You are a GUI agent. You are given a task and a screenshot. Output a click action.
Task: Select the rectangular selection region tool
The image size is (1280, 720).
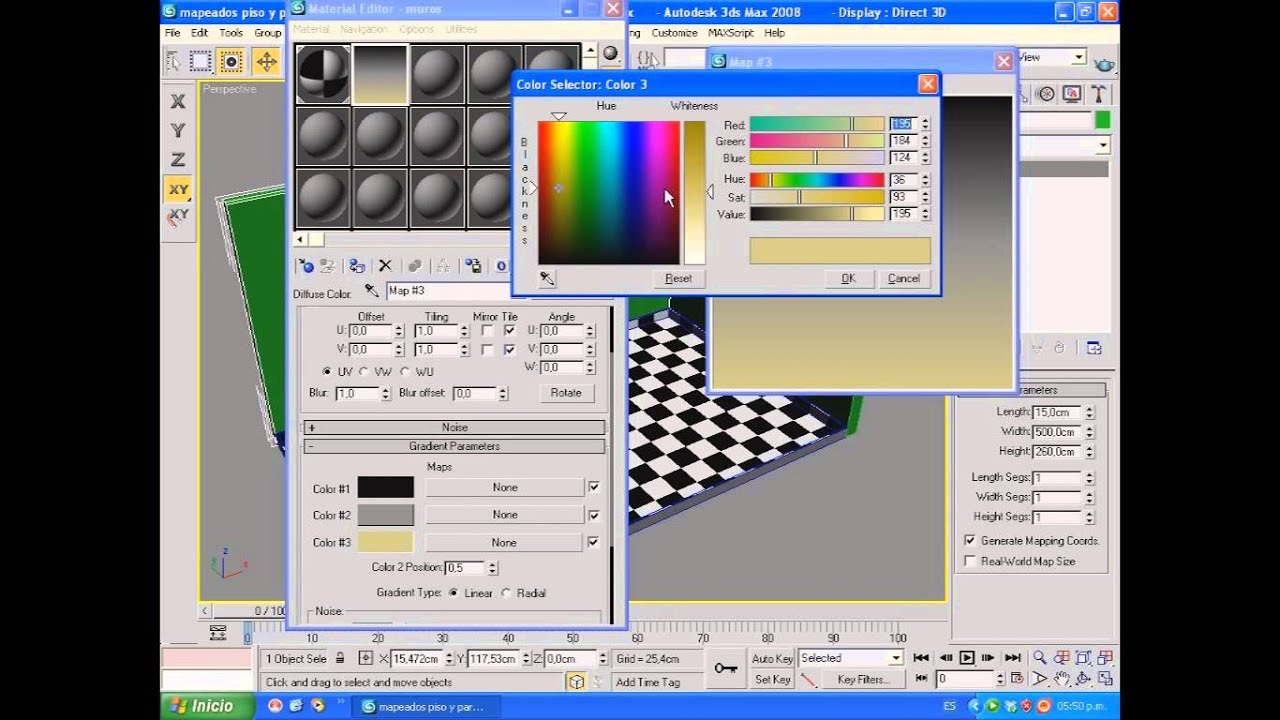[x=200, y=62]
